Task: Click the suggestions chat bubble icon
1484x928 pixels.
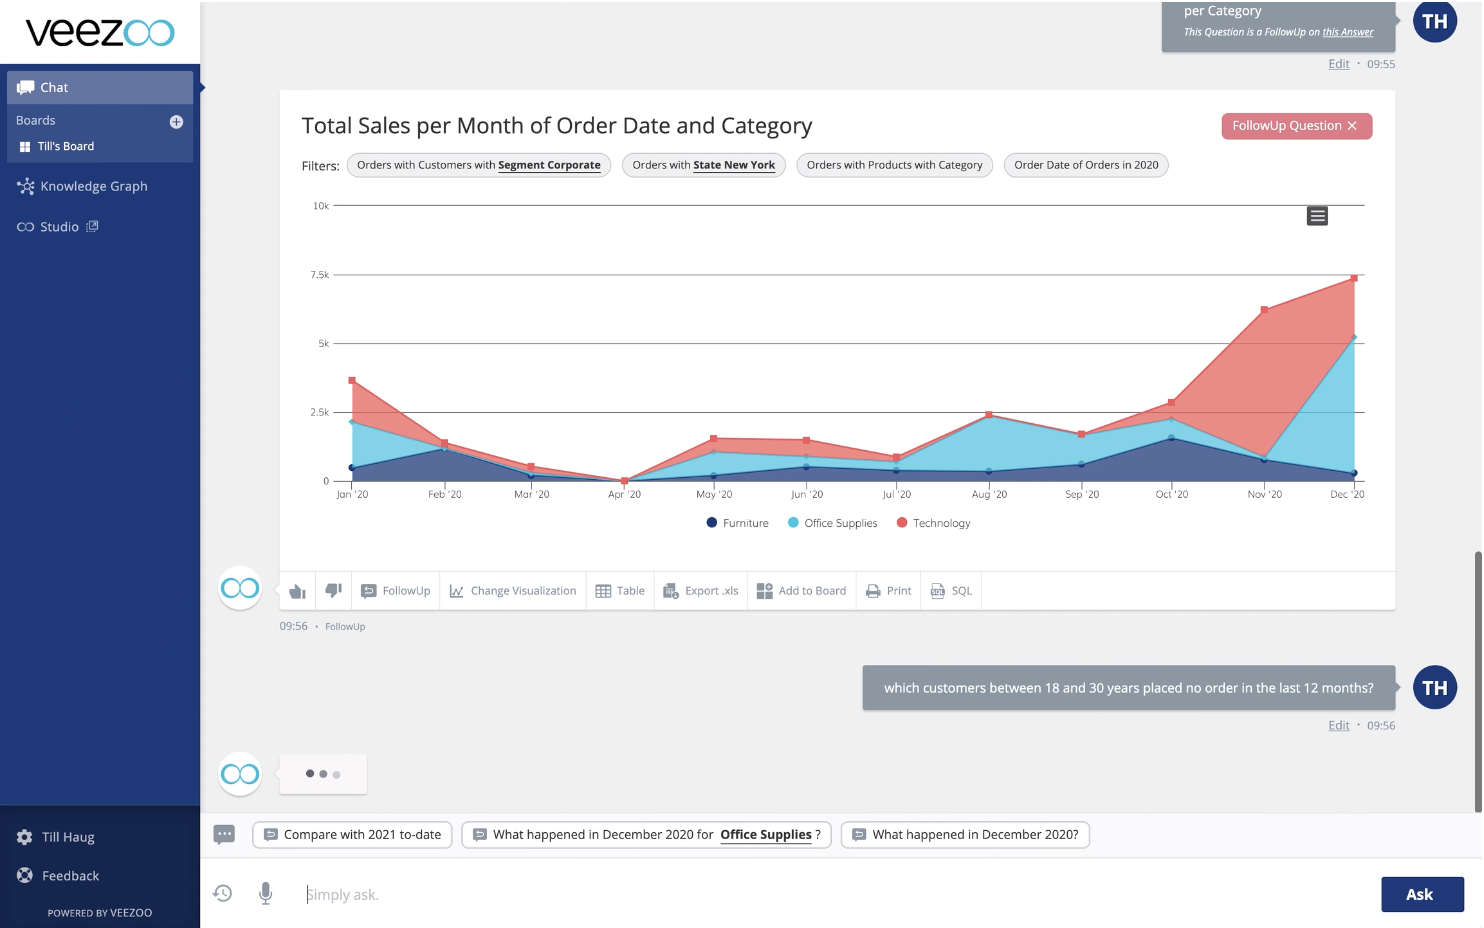Action: coord(224,834)
